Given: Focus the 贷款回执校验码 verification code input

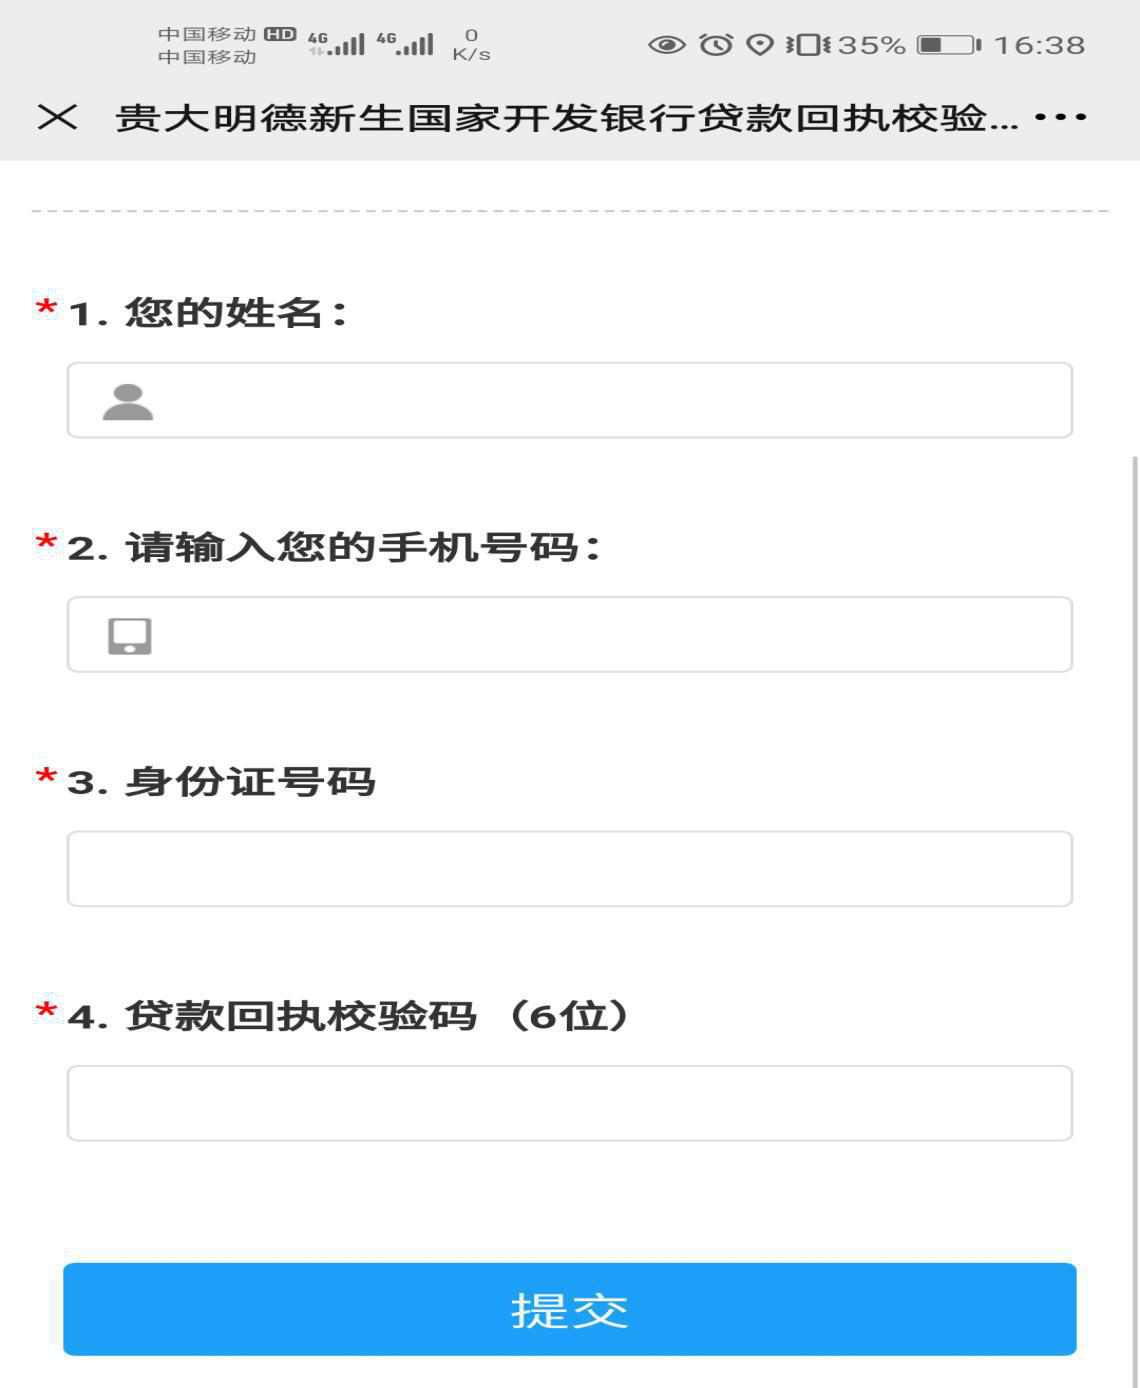Looking at the screenshot, I should (570, 1103).
